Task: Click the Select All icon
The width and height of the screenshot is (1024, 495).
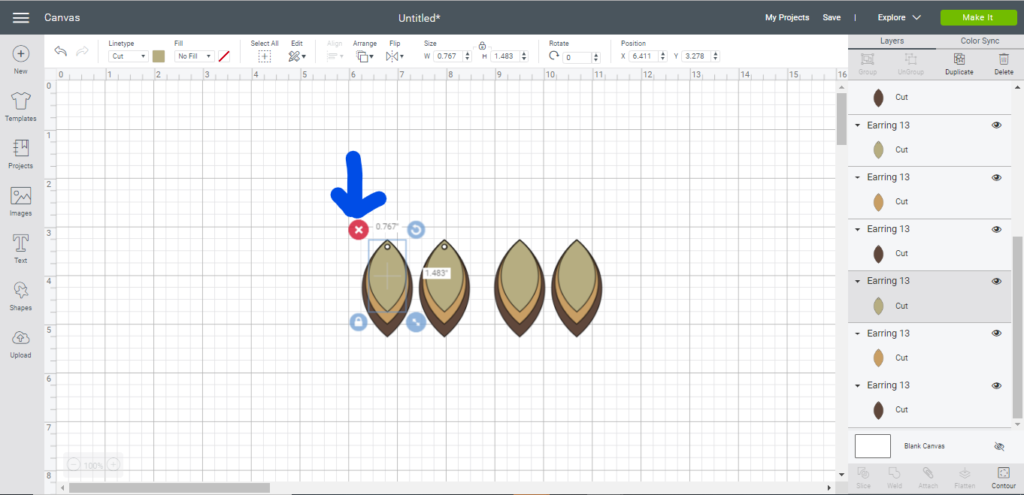Action: click(x=264, y=57)
